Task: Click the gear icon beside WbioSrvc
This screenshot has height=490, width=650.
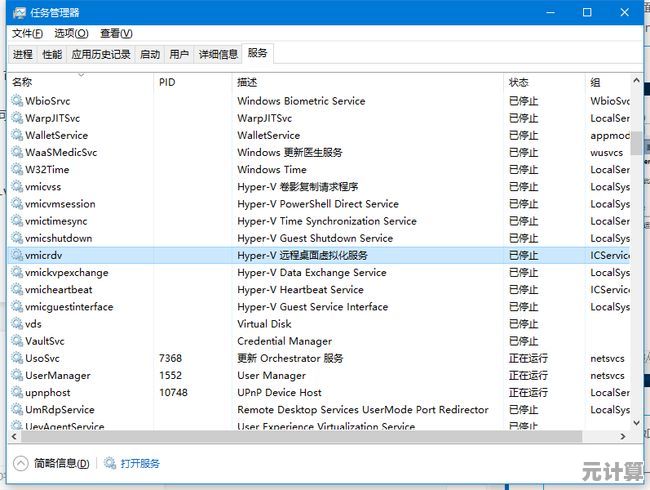Action: [16, 101]
